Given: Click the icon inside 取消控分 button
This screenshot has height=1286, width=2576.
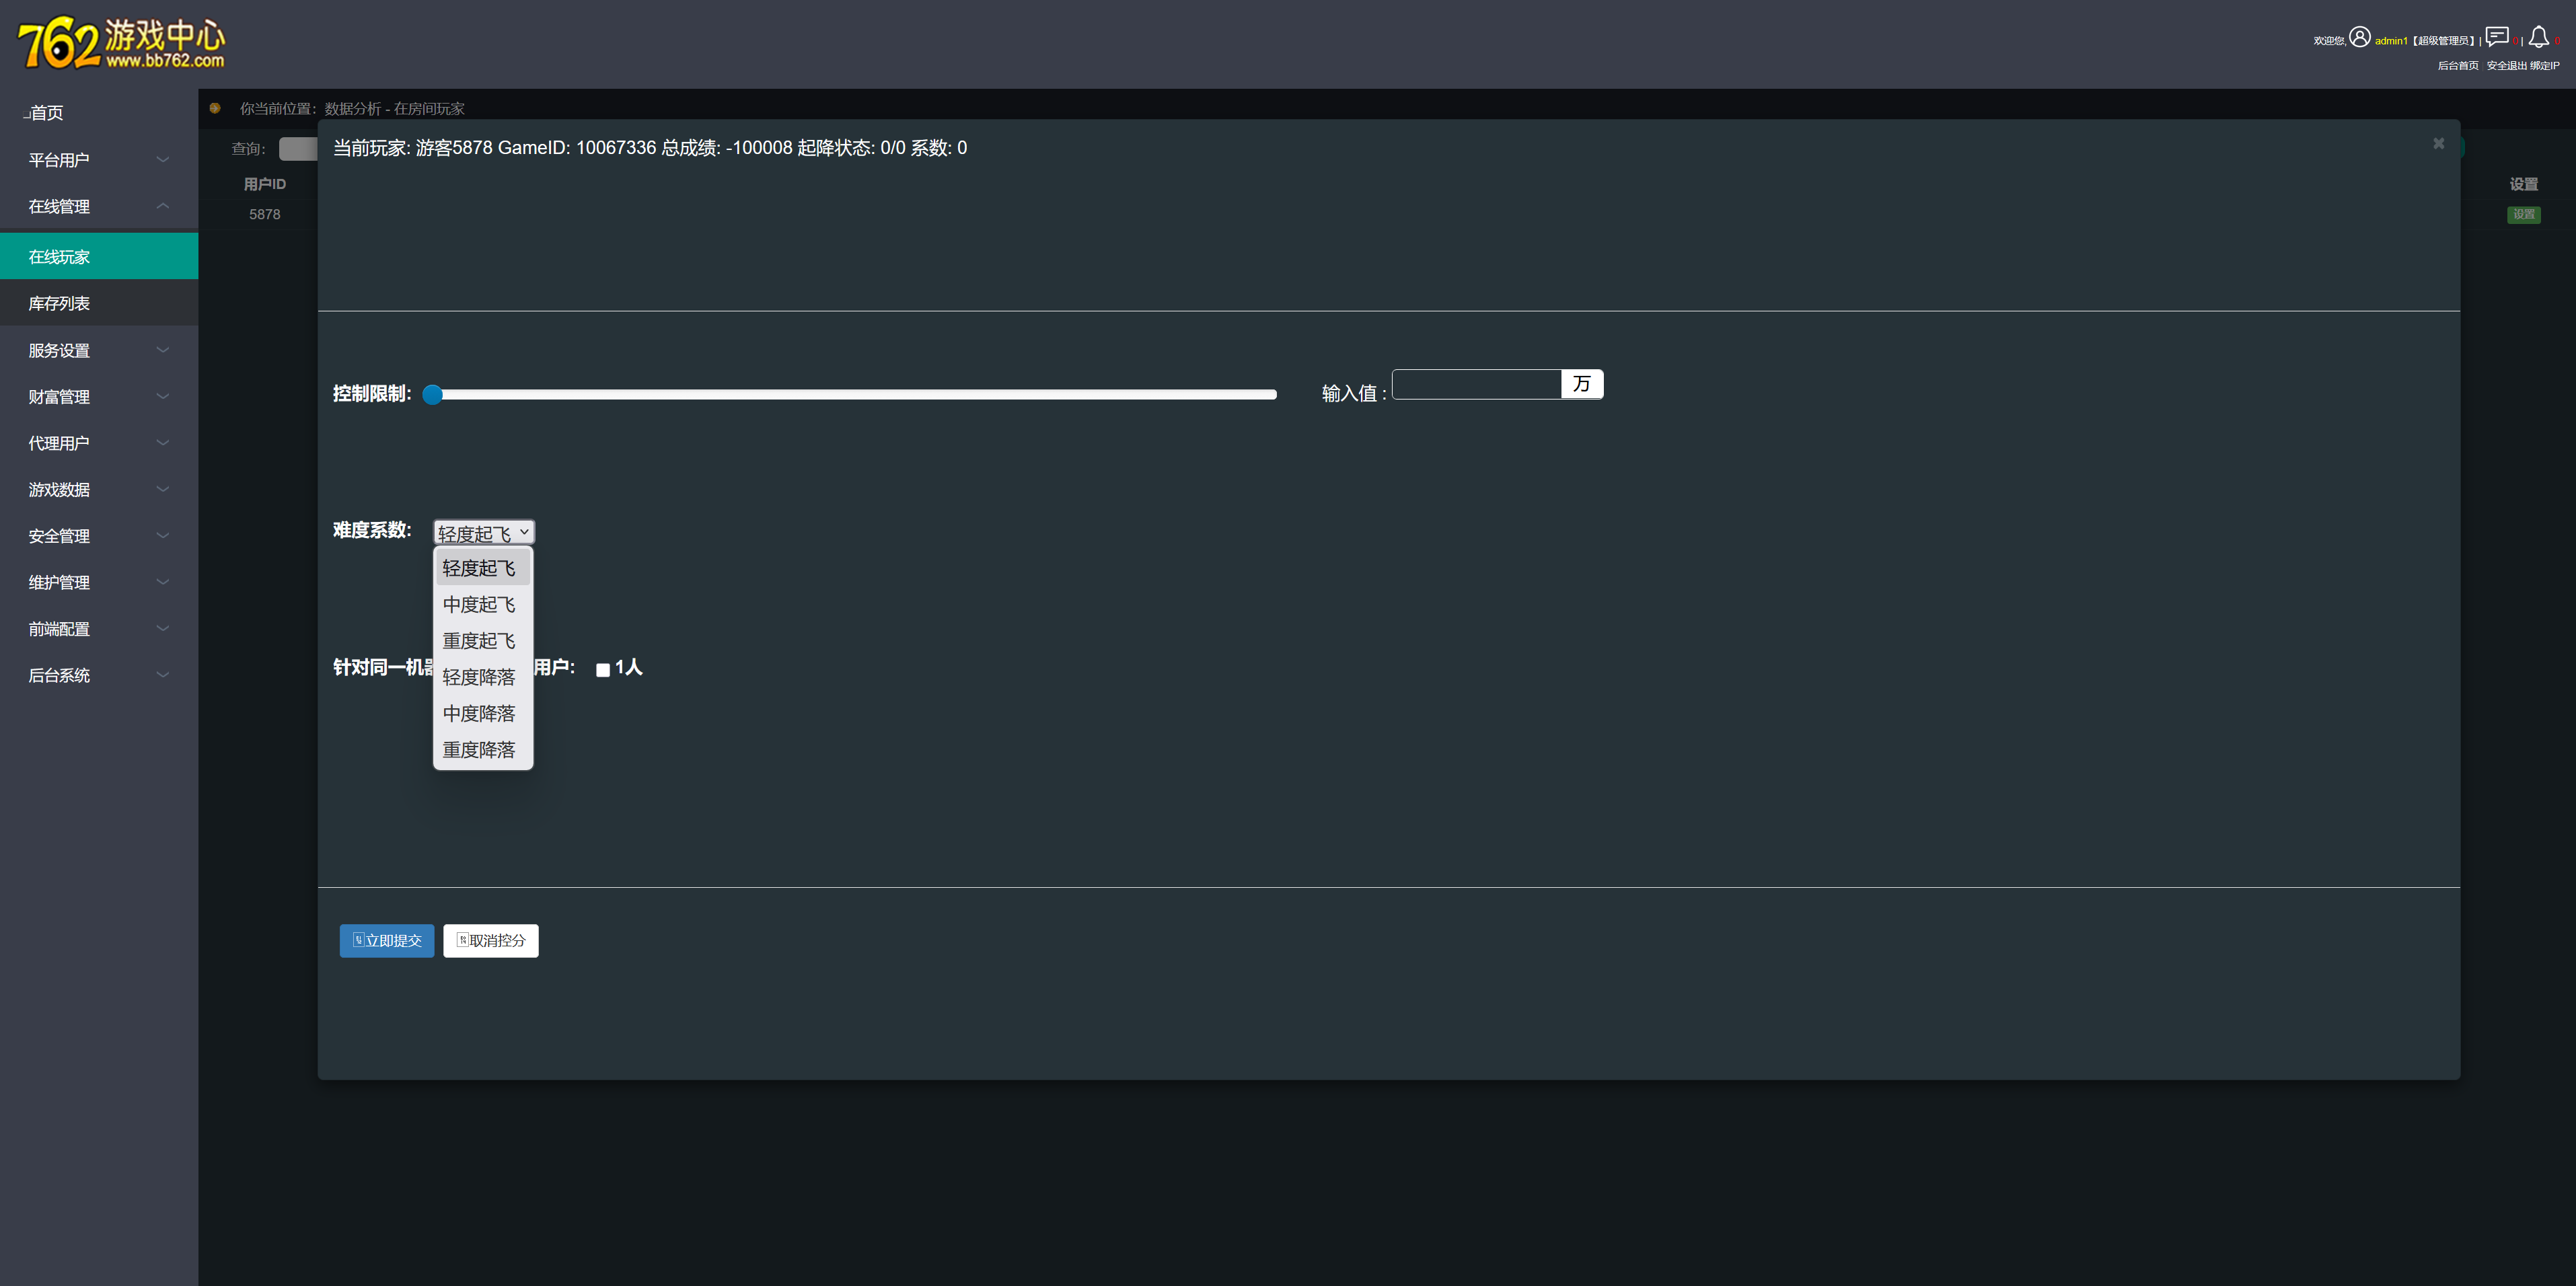Looking at the screenshot, I should tap(462, 940).
